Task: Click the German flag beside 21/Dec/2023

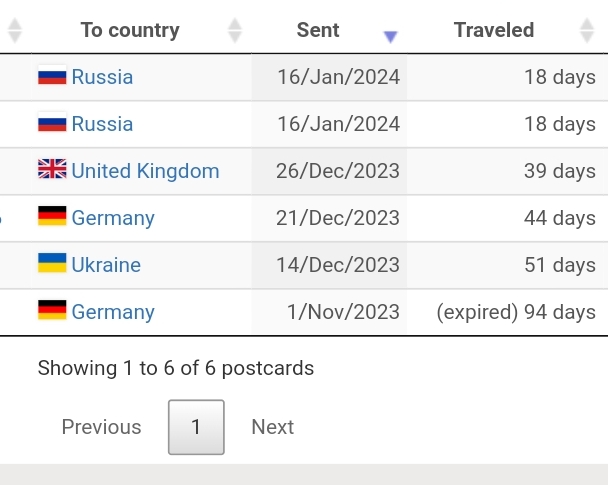Action: point(52,216)
